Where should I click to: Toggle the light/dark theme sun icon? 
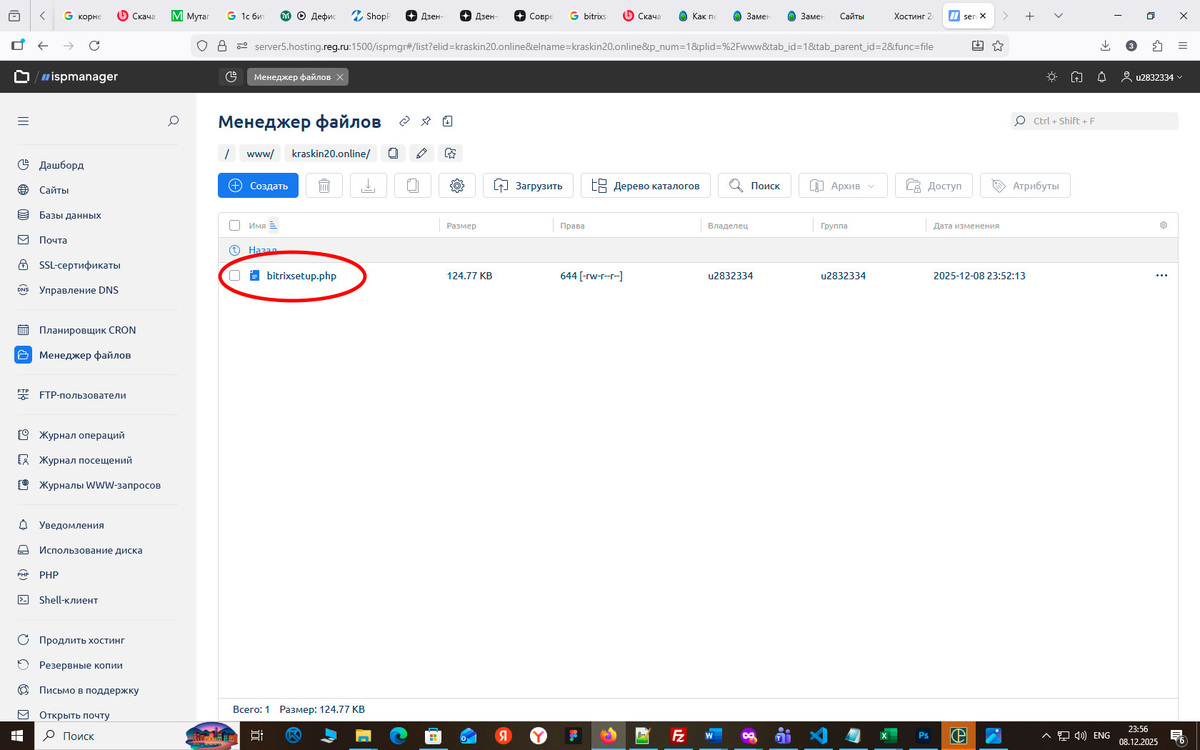pos(1050,76)
